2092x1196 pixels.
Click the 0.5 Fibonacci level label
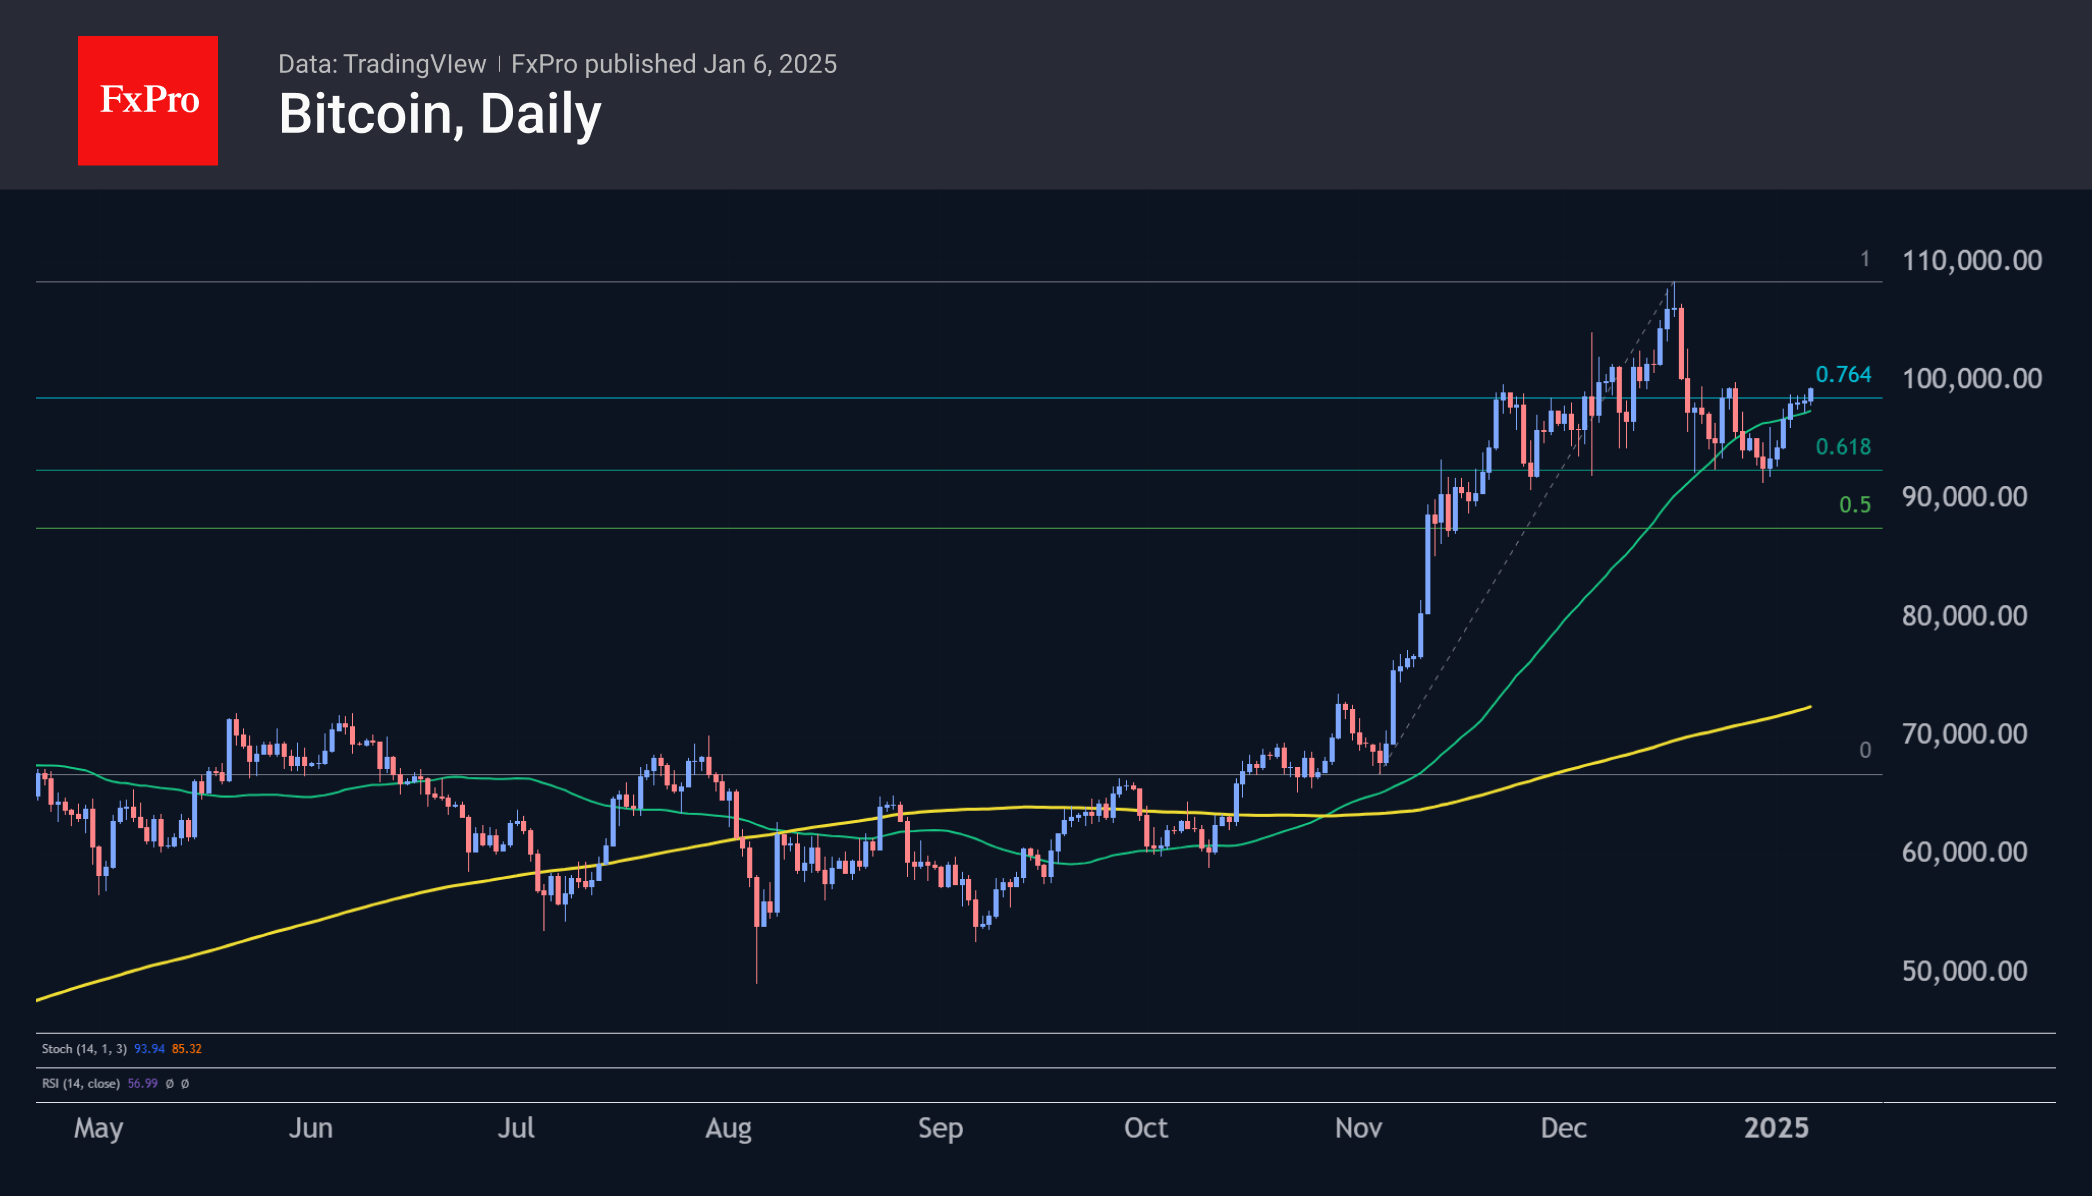pos(1854,505)
